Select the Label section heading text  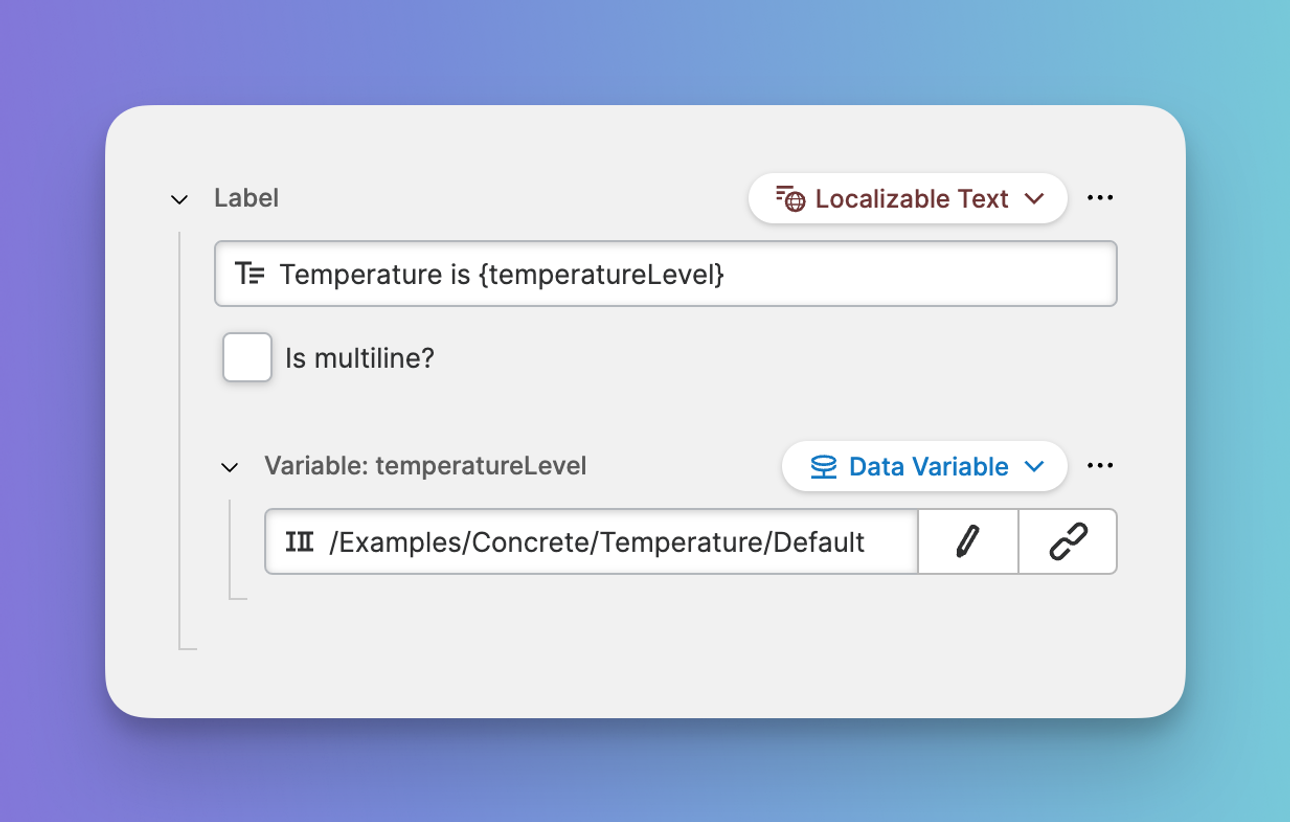(x=246, y=198)
